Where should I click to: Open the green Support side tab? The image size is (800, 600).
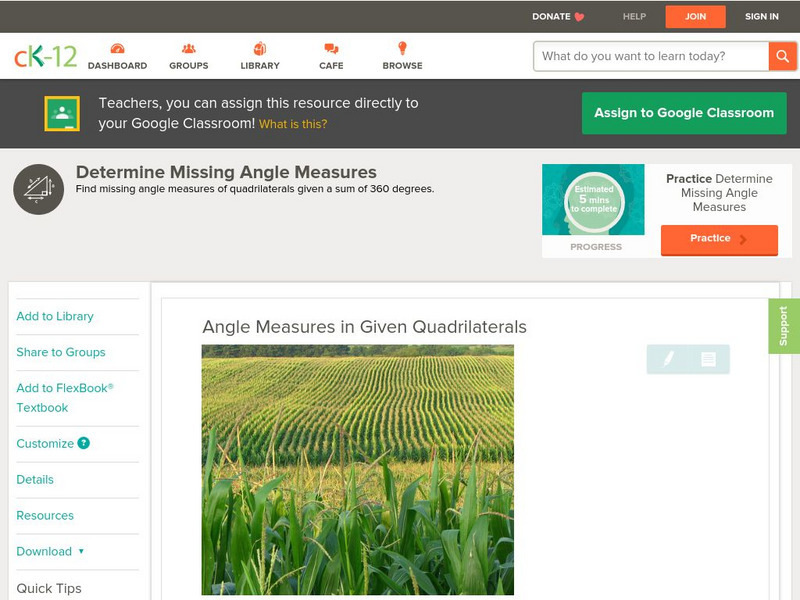[x=784, y=326]
